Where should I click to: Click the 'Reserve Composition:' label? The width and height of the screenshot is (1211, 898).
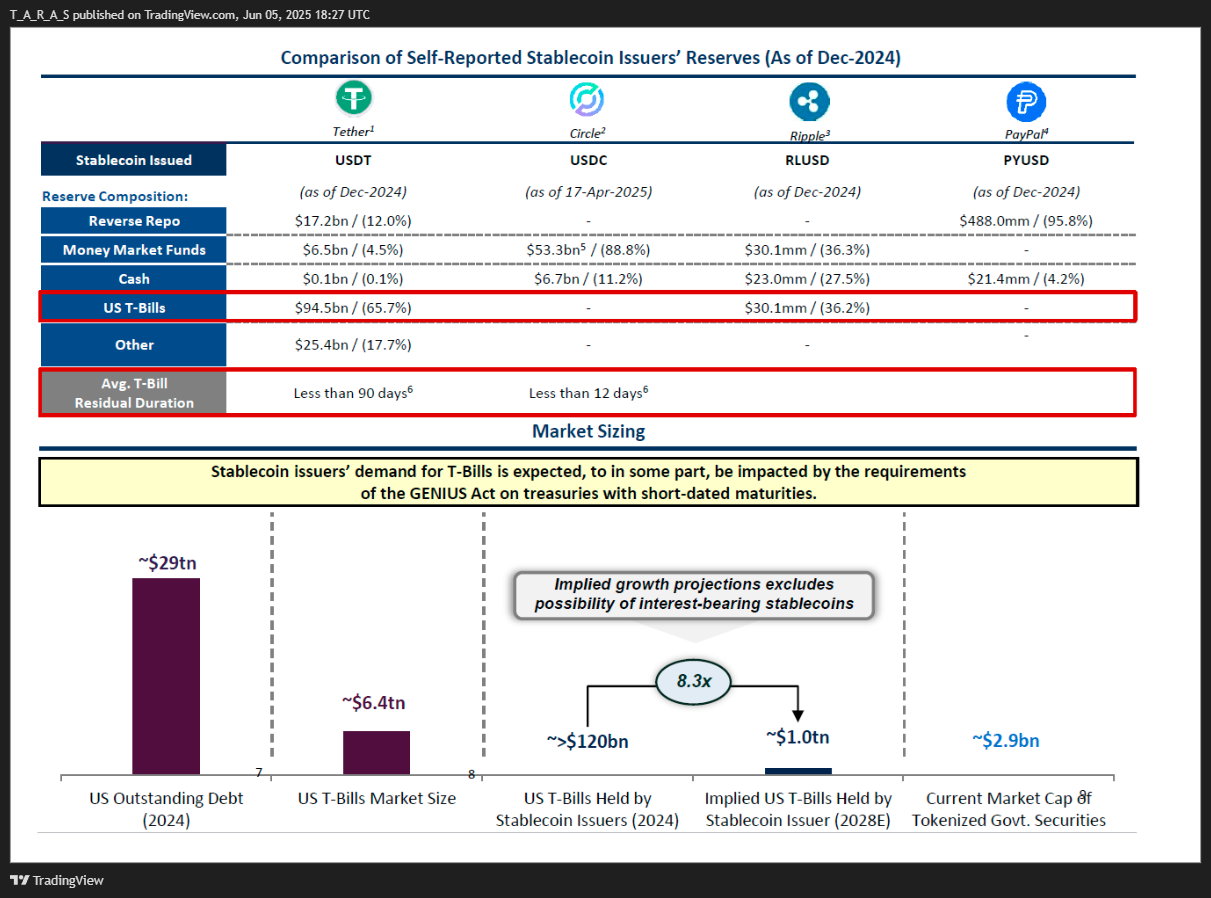(115, 197)
